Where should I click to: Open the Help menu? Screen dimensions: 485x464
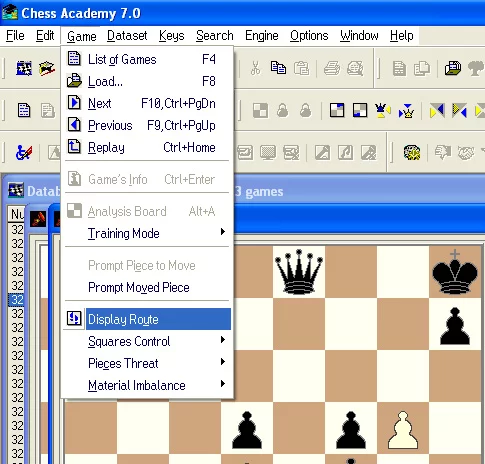pos(402,35)
